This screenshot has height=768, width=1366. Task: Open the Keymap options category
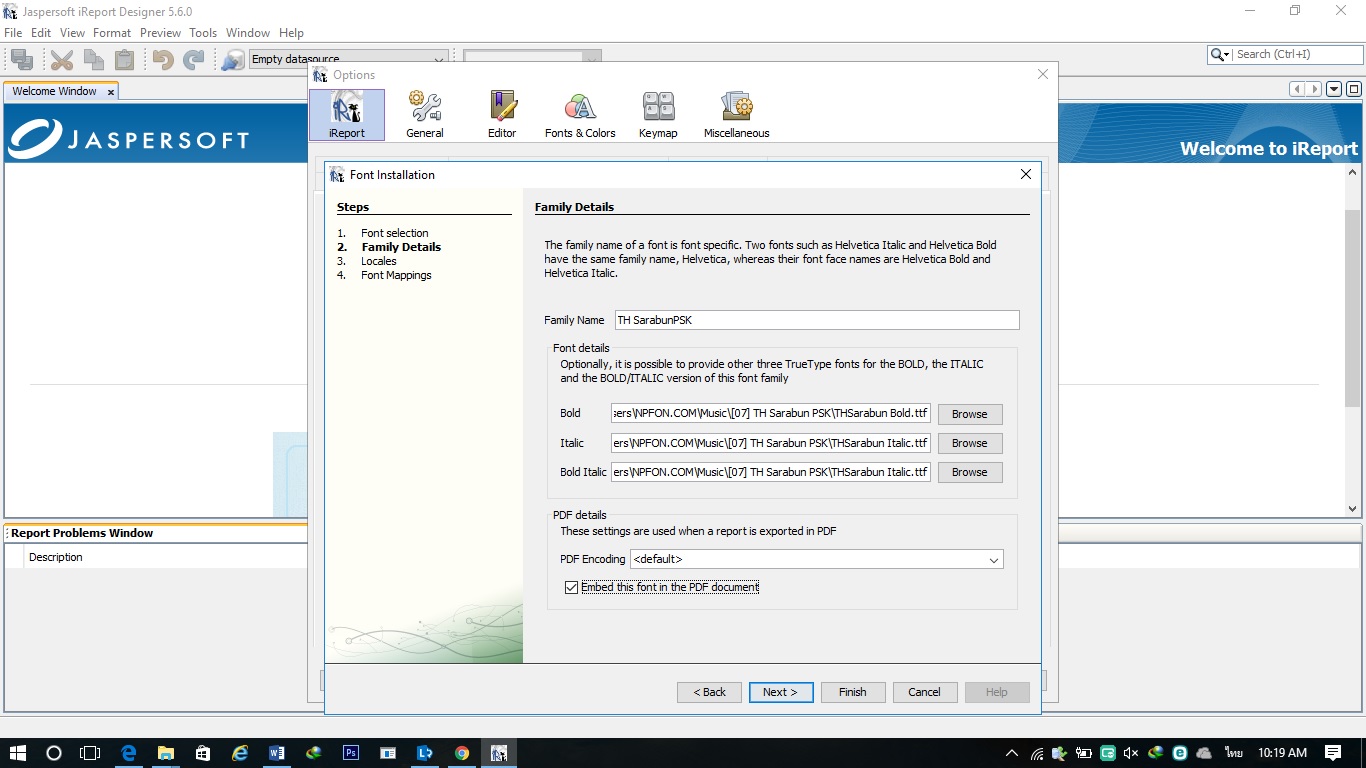tap(658, 115)
